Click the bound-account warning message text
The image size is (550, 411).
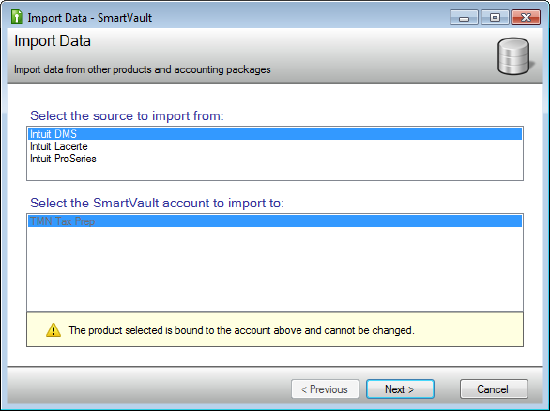tap(241, 330)
